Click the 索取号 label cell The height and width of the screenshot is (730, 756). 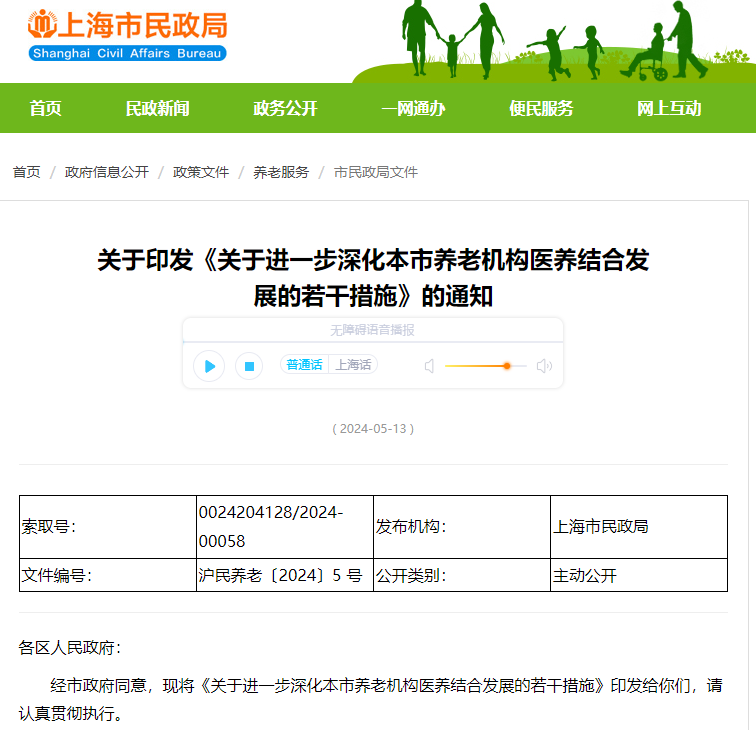click(x=108, y=527)
